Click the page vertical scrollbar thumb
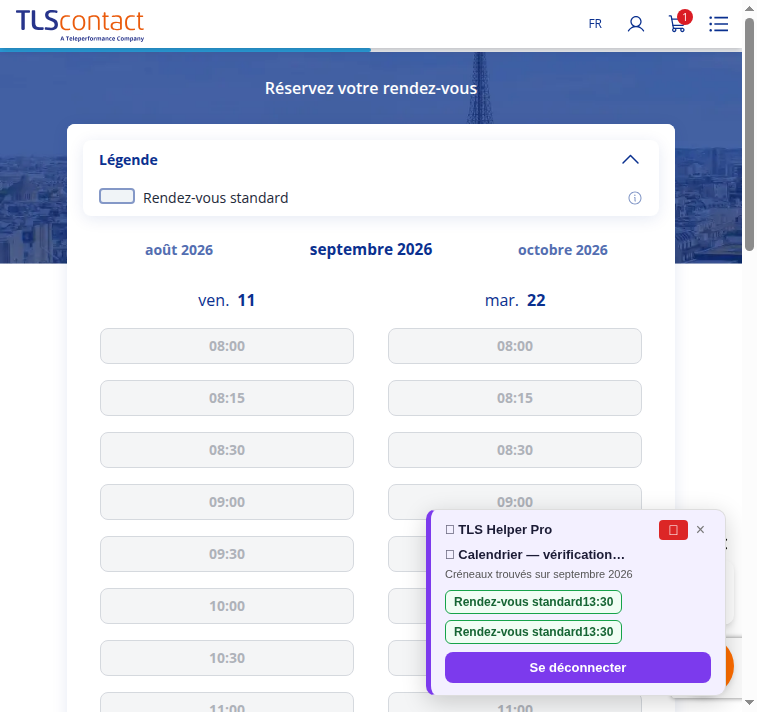The image size is (757, 712). pyautogui.click(x=749, y=134)
